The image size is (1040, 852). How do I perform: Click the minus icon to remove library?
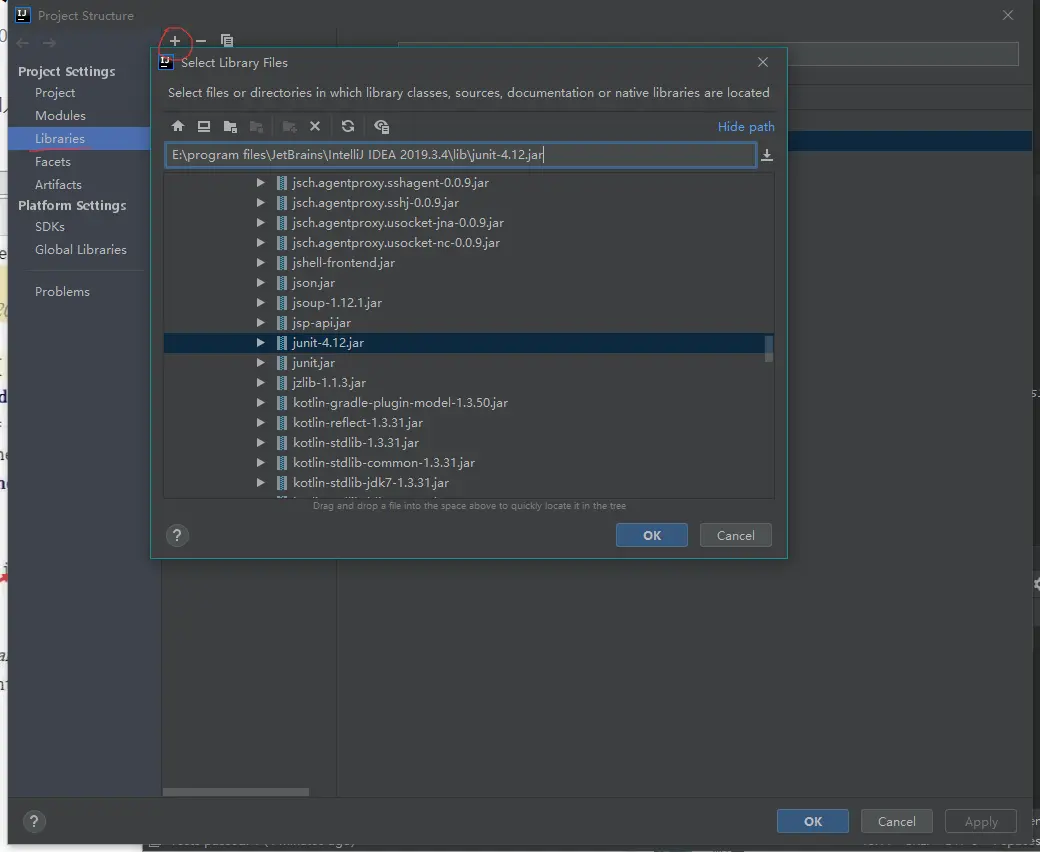coord(201,41)
